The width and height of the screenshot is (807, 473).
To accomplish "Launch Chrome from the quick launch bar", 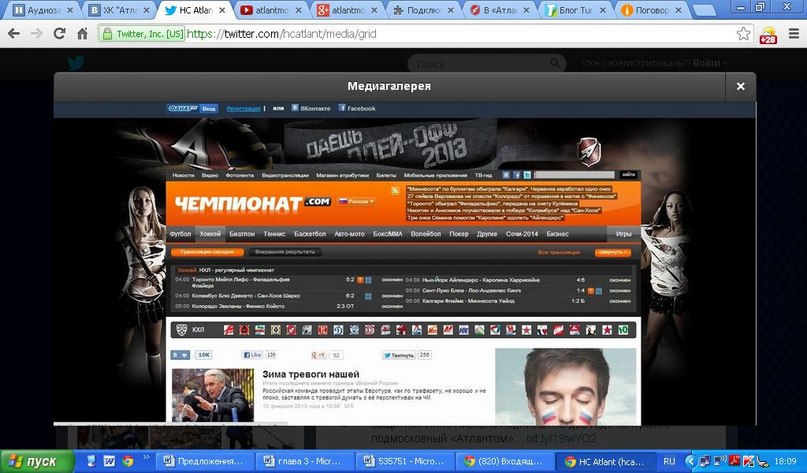I will [x=127, y=461].
